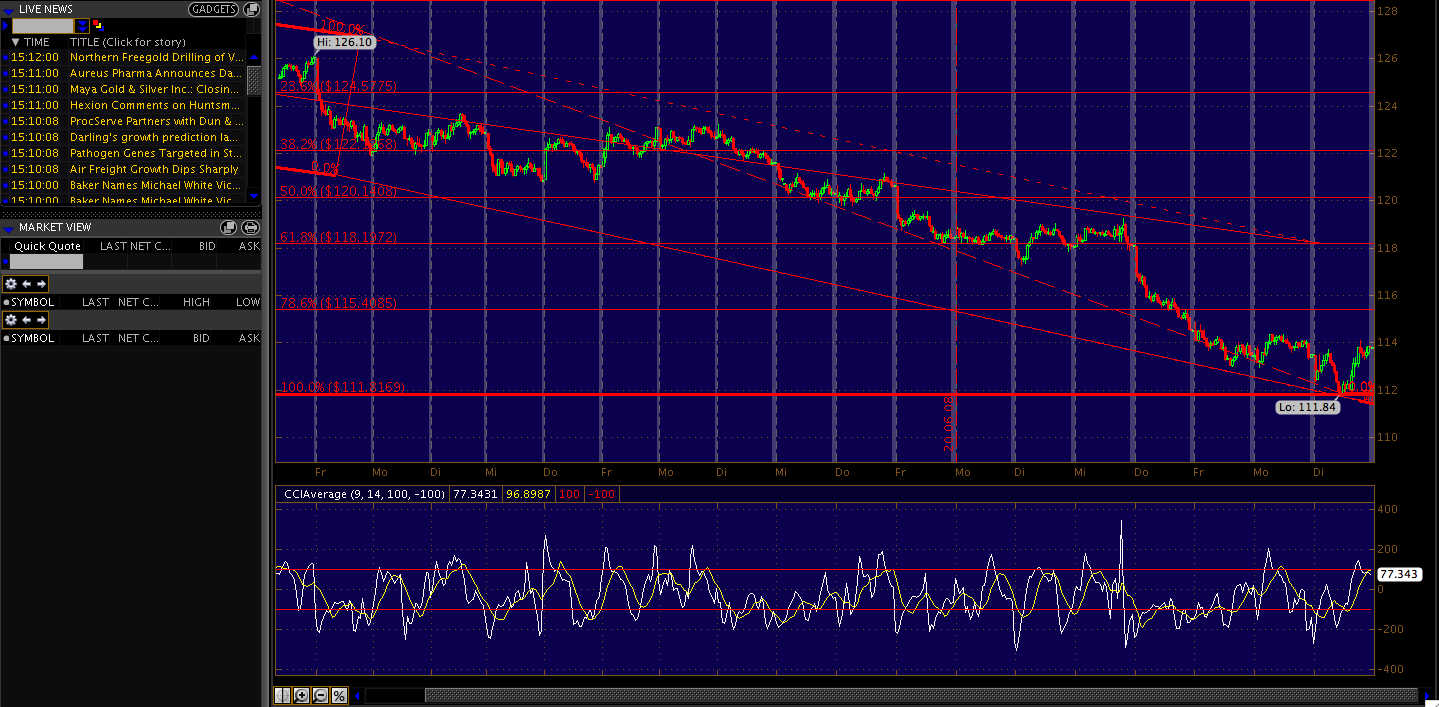Click the Quick Quote symbol input field
The width and height of the screenshot is (1439, 707).
(x=46, y=261)
